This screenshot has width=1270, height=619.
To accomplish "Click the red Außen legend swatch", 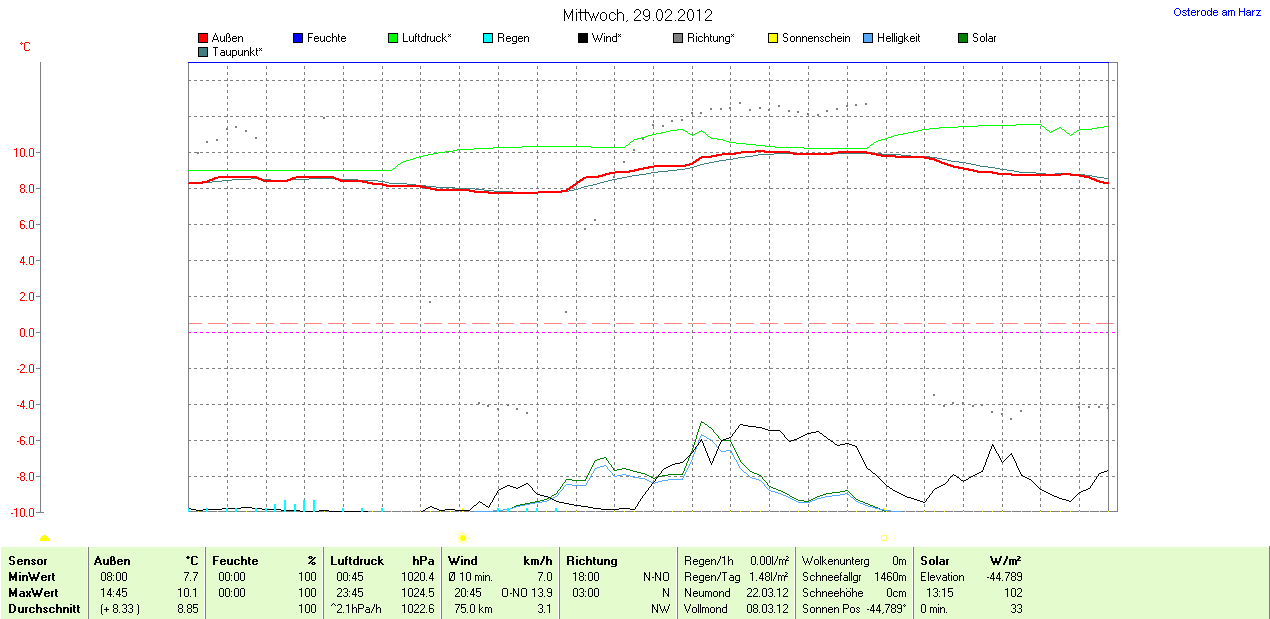I will 203,39.
